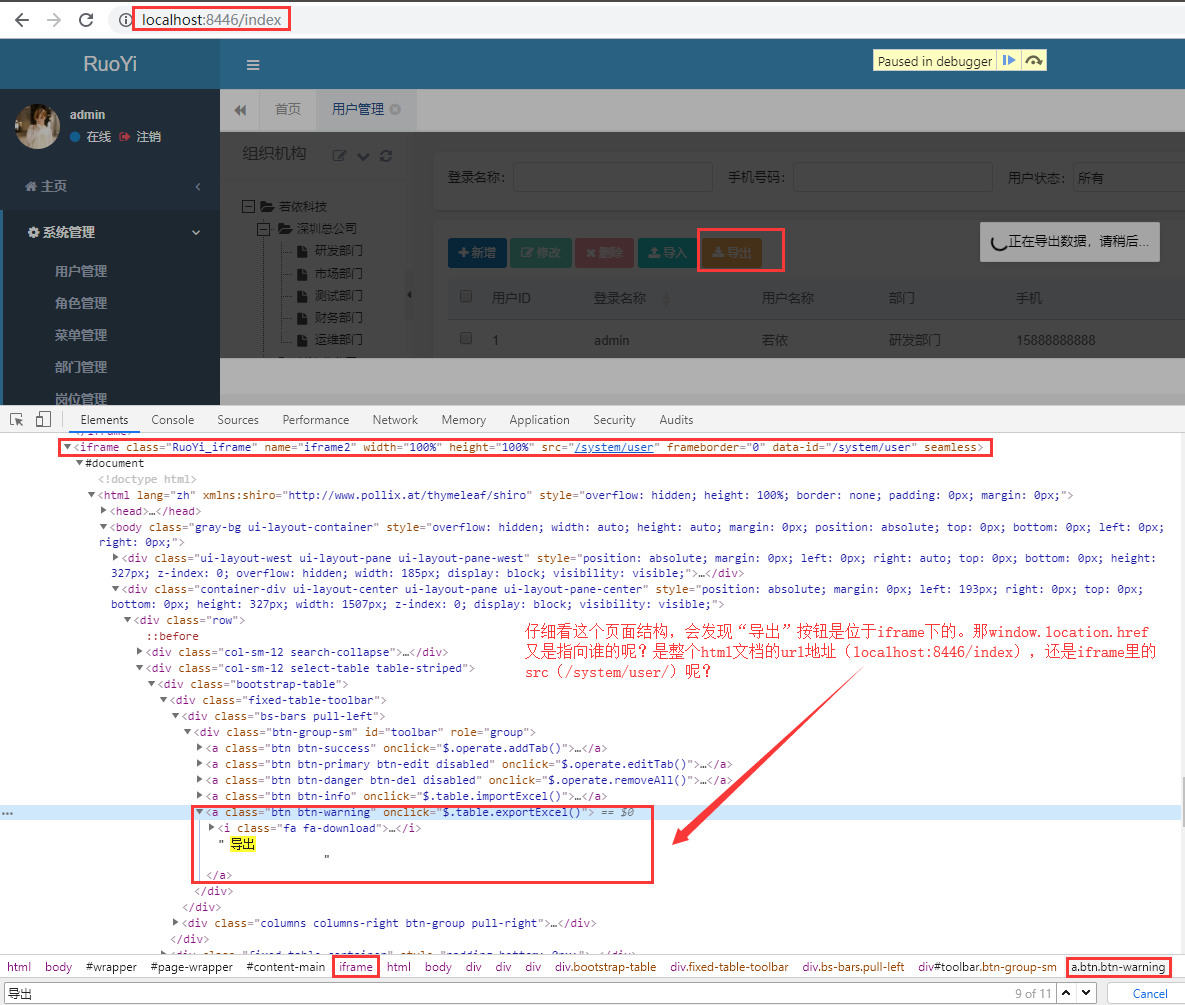
Task: Click the more-options dots on the DevTools edge
Action: (x=8, y=813)
